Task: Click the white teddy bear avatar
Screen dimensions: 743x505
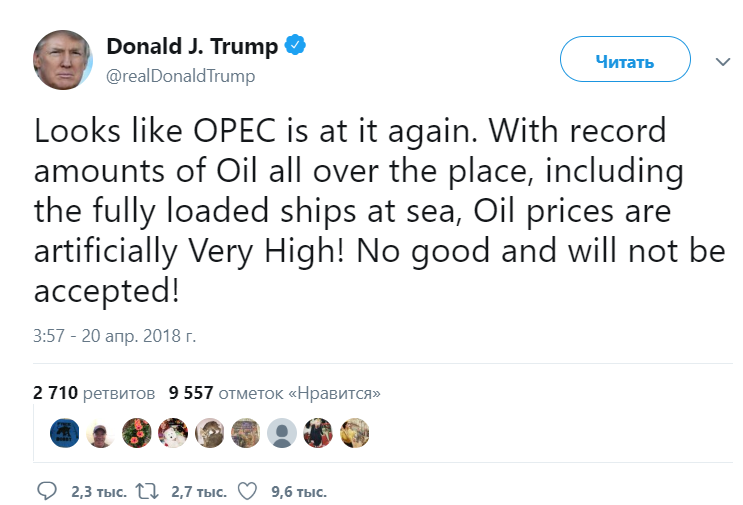Action: click(172, 433)
